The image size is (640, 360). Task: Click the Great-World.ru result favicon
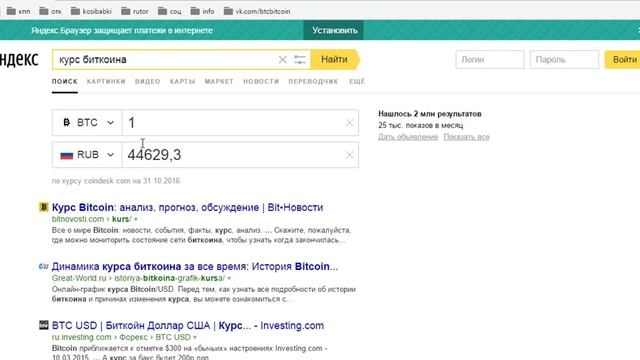pos(44,266)
